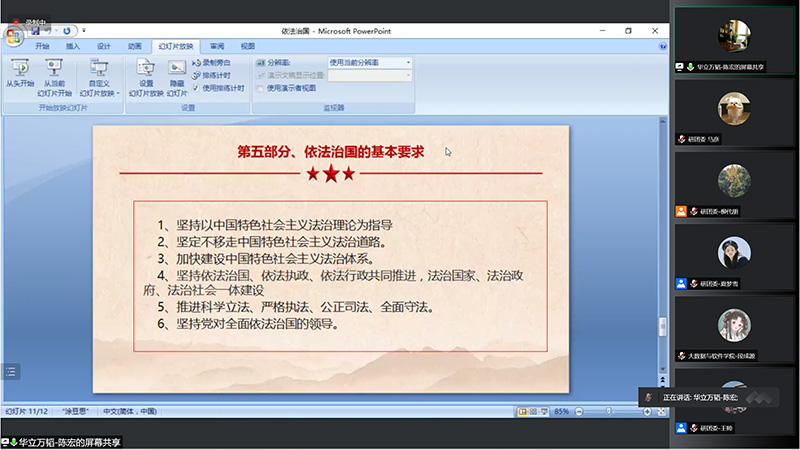800x450 pixels.
Task: Switch to the 插入 ribbon tab
Action: pos(73,46)
